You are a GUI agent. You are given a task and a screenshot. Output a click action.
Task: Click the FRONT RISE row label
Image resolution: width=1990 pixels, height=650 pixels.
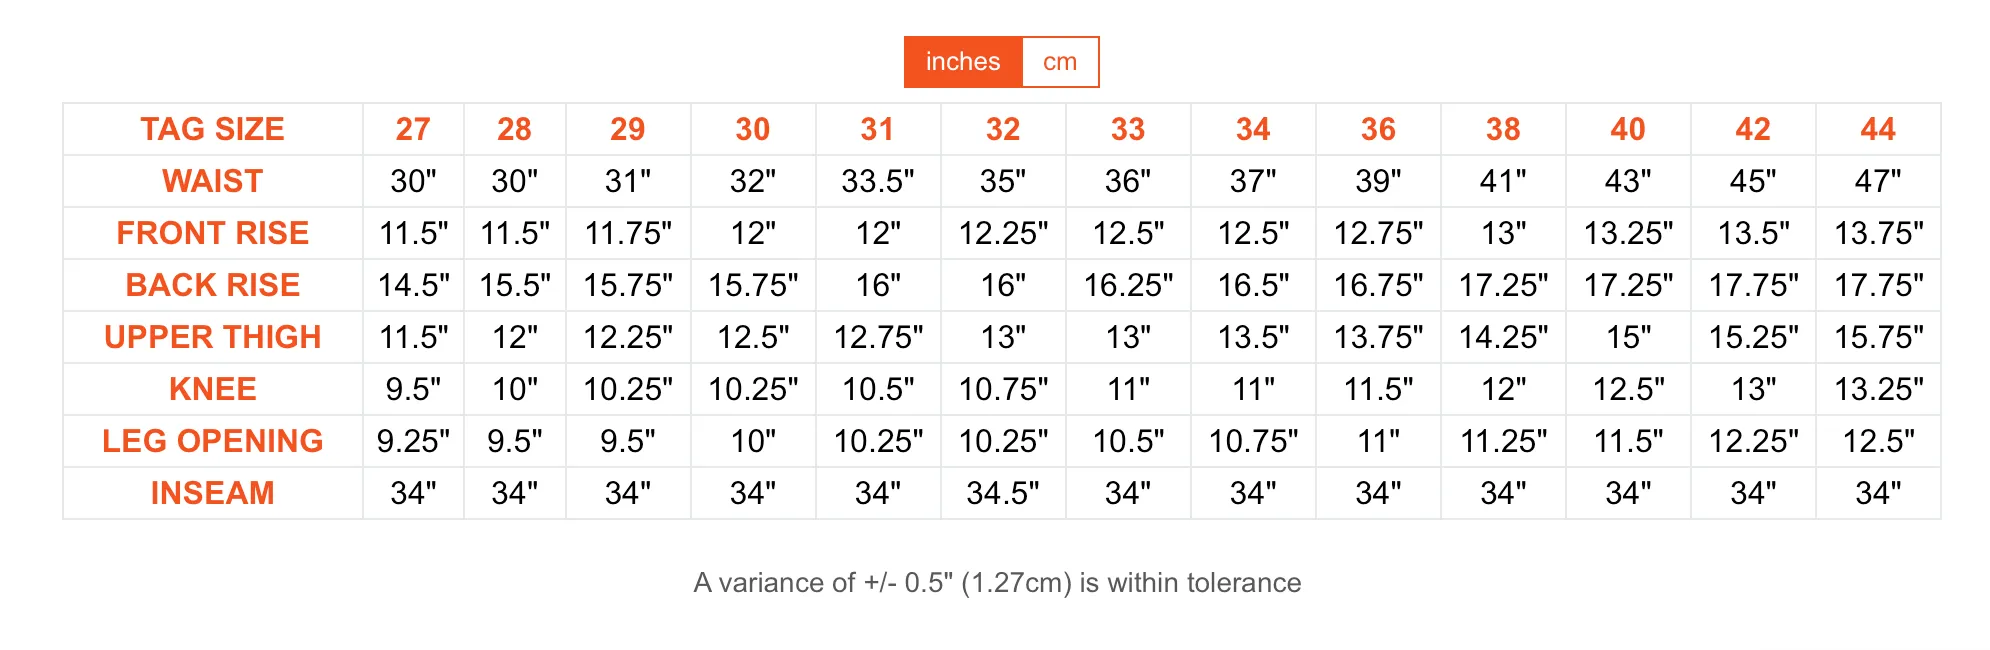coord(213,233)
